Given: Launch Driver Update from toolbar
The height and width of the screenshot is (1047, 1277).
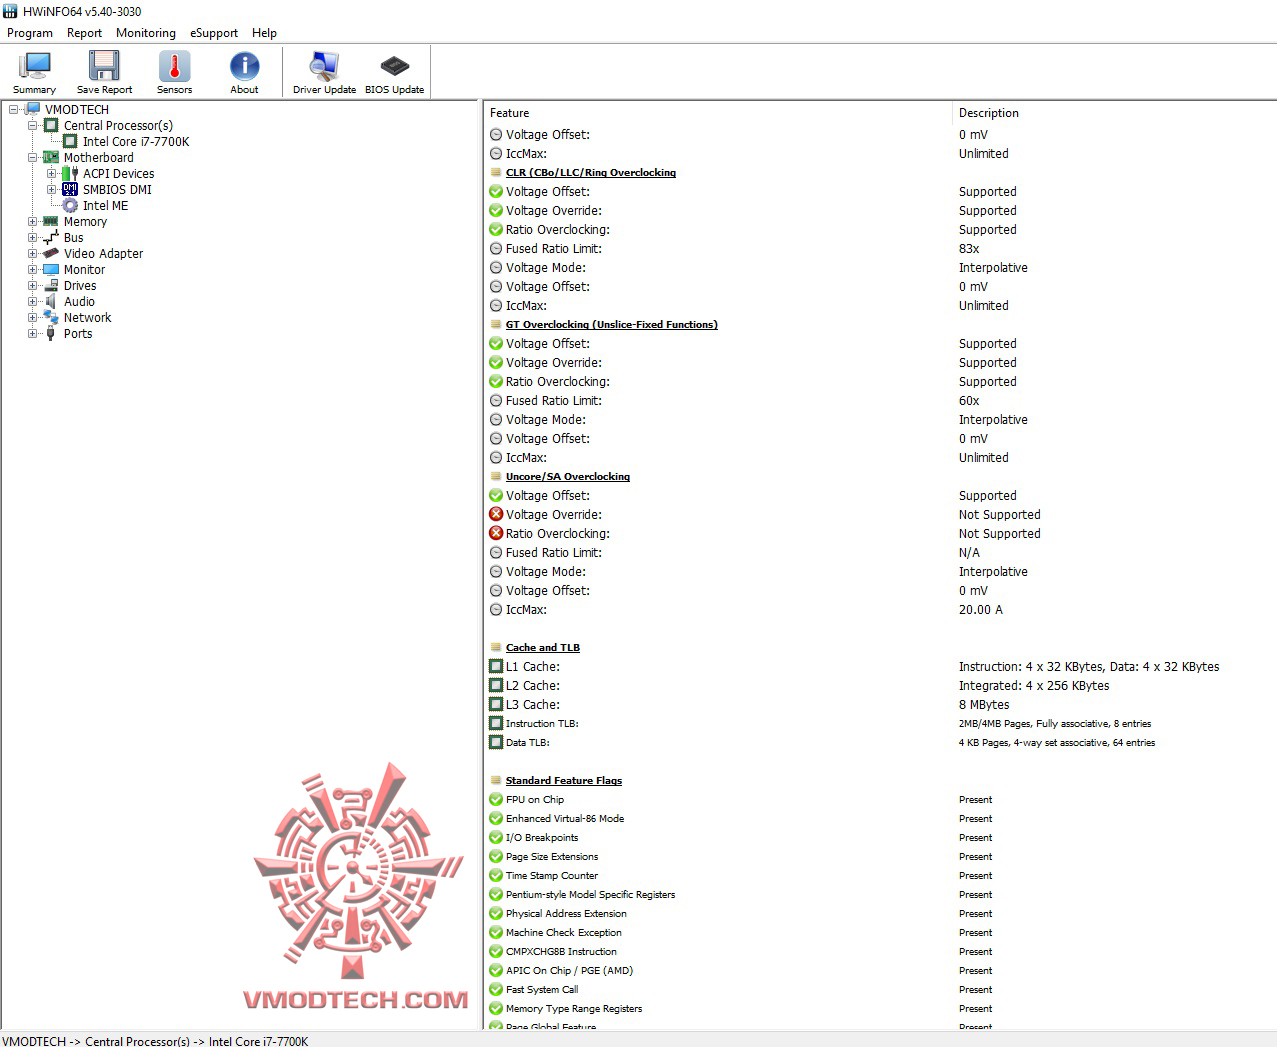Looking at the screenshot, I should 324,66.
